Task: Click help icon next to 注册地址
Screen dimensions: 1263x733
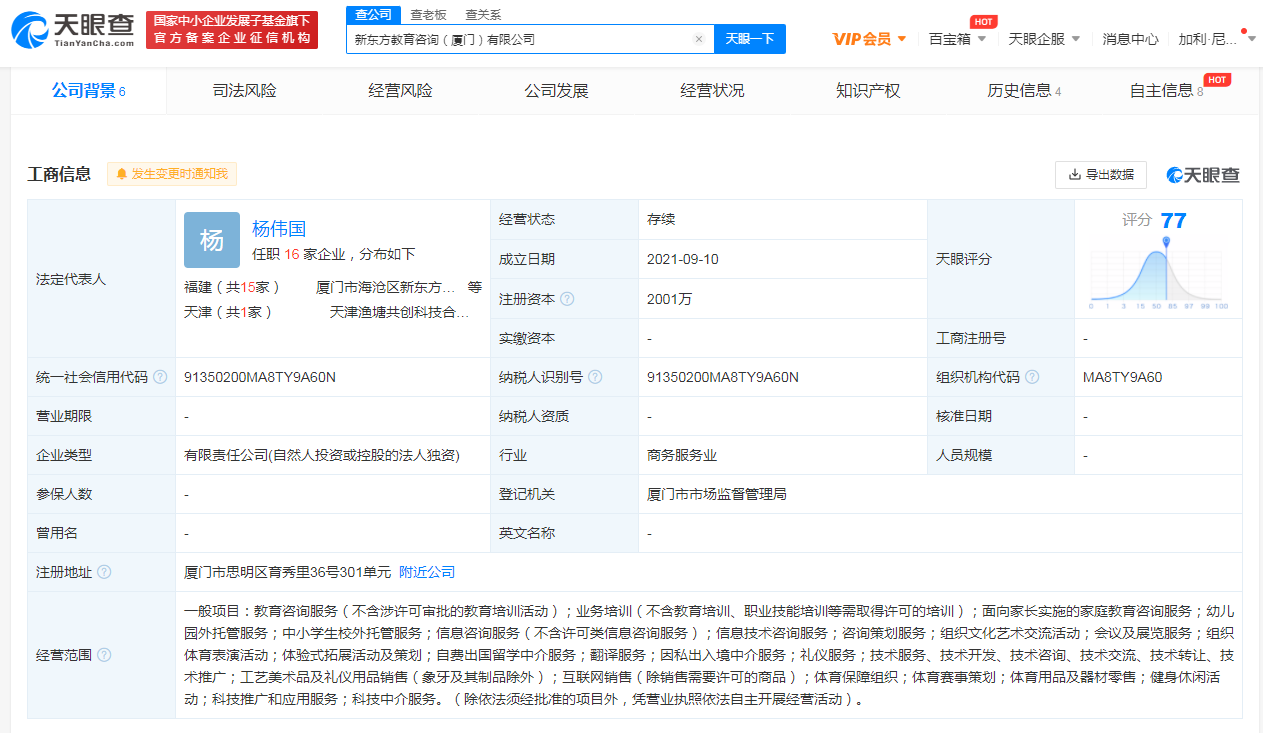Action: pos(104,573)
